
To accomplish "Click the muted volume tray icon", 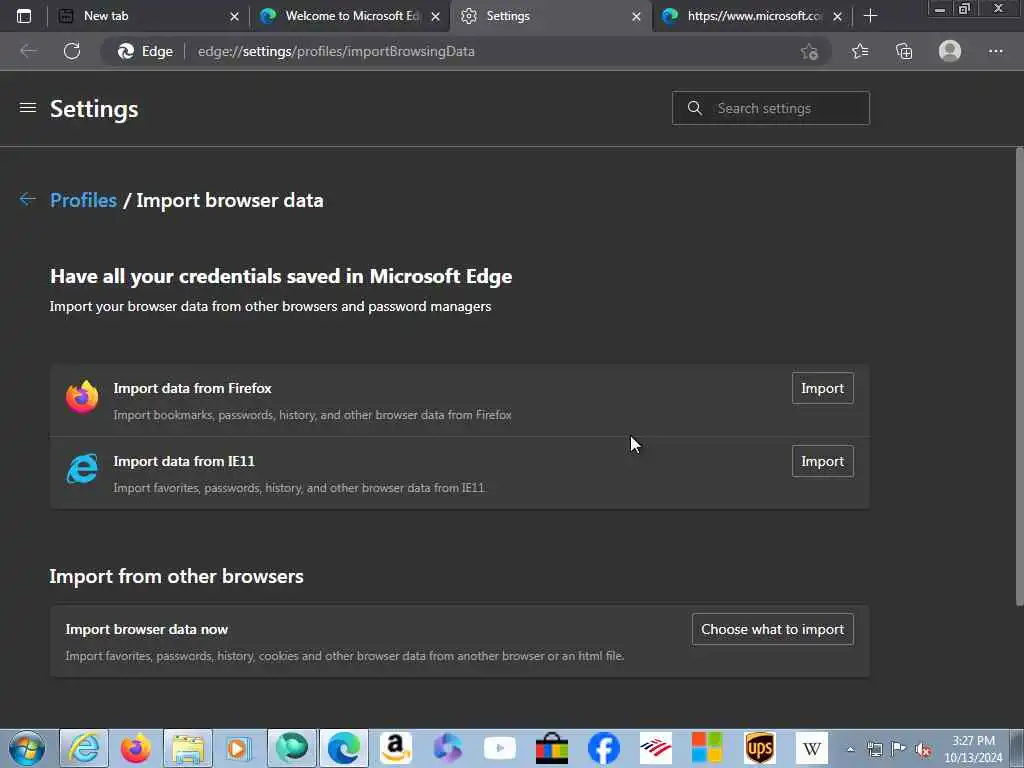I will tap(923, 749).
